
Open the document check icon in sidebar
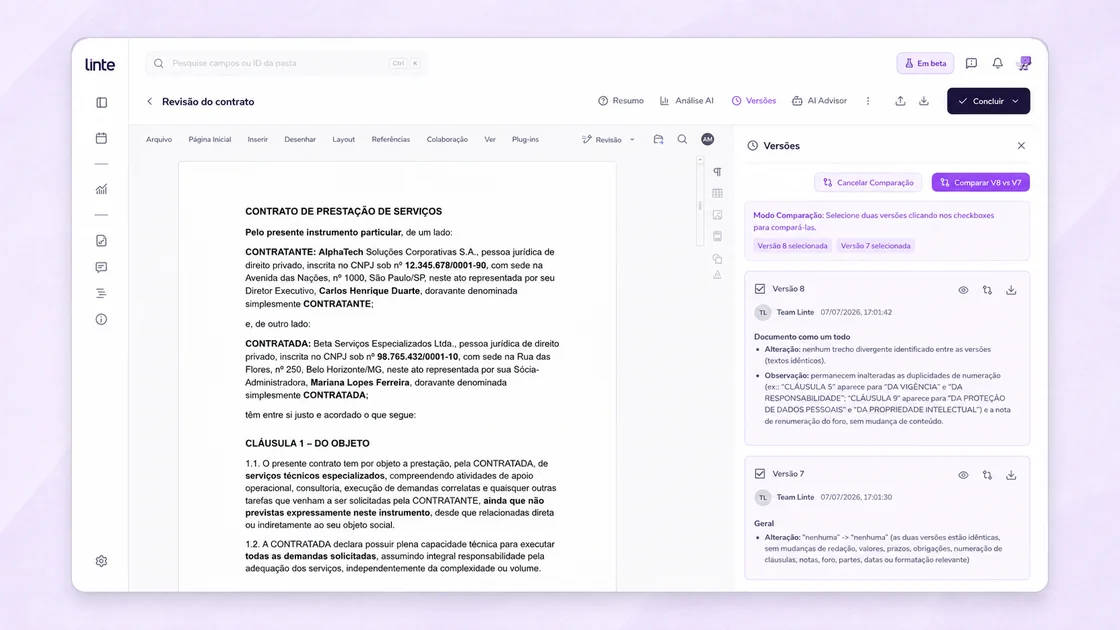pos(101,241)
